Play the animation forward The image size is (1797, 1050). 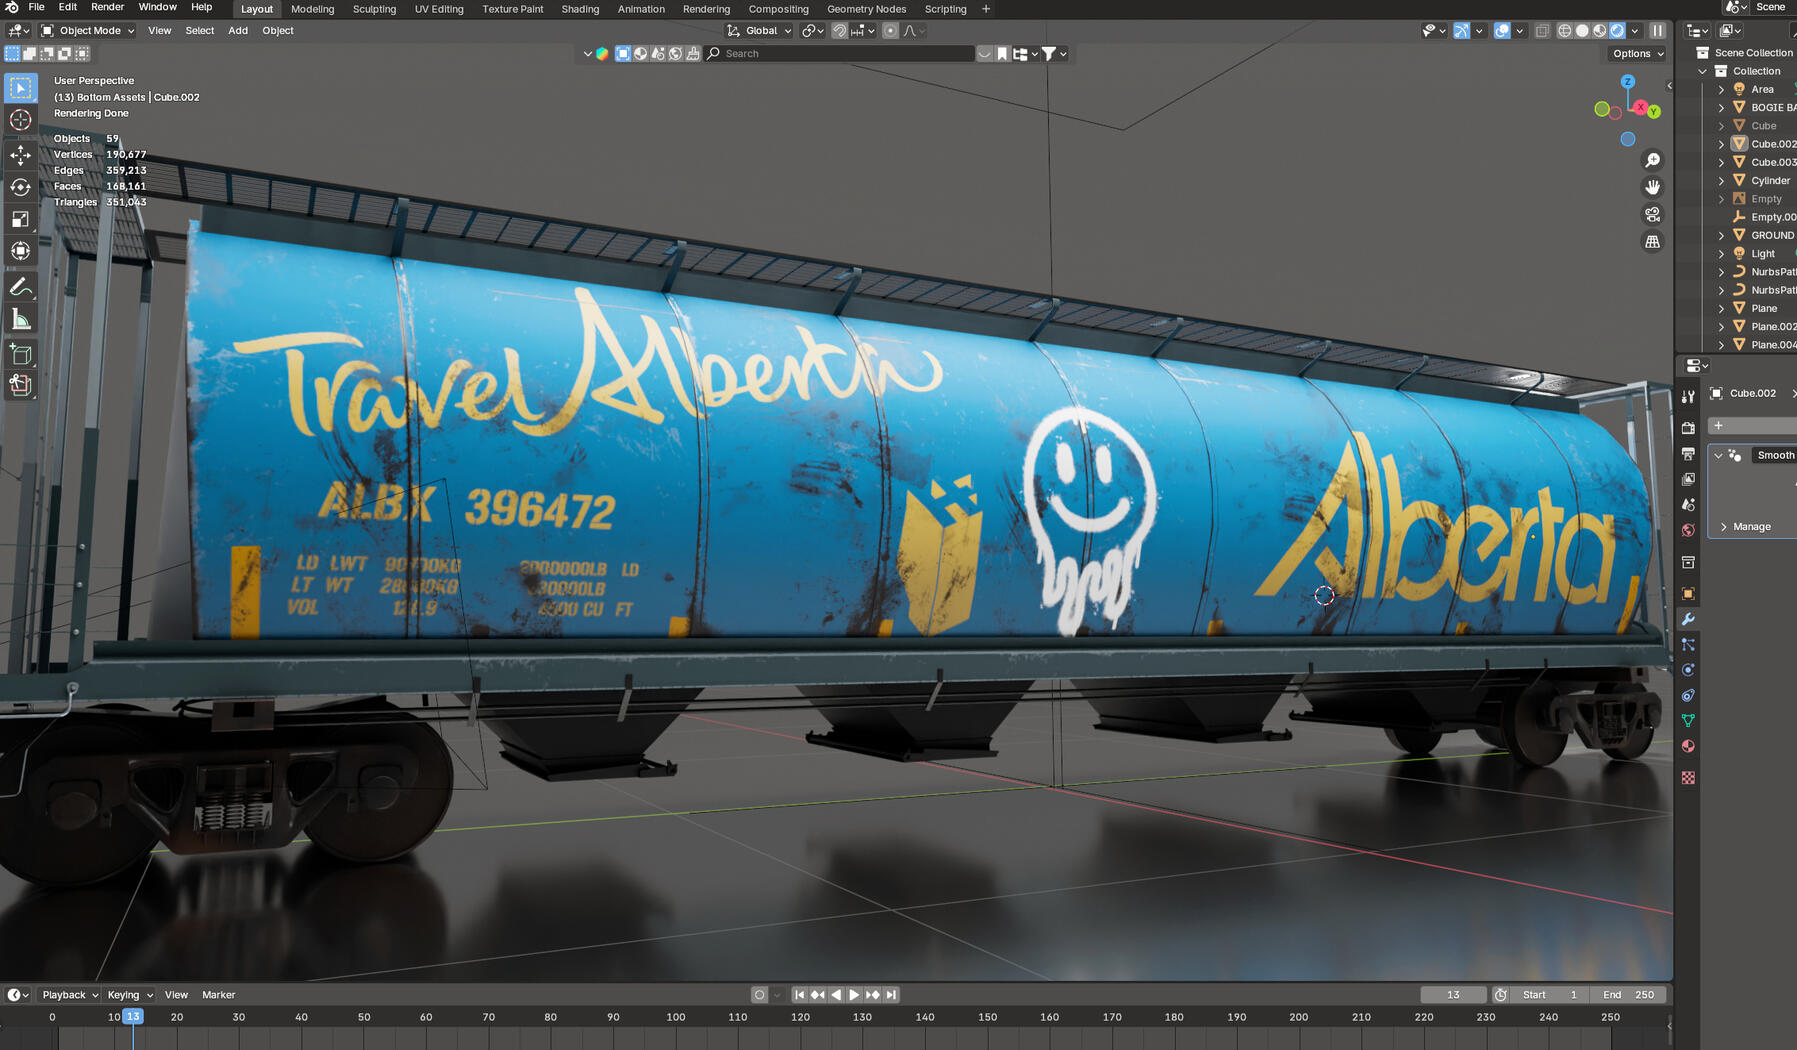click(x=854, y=995)
